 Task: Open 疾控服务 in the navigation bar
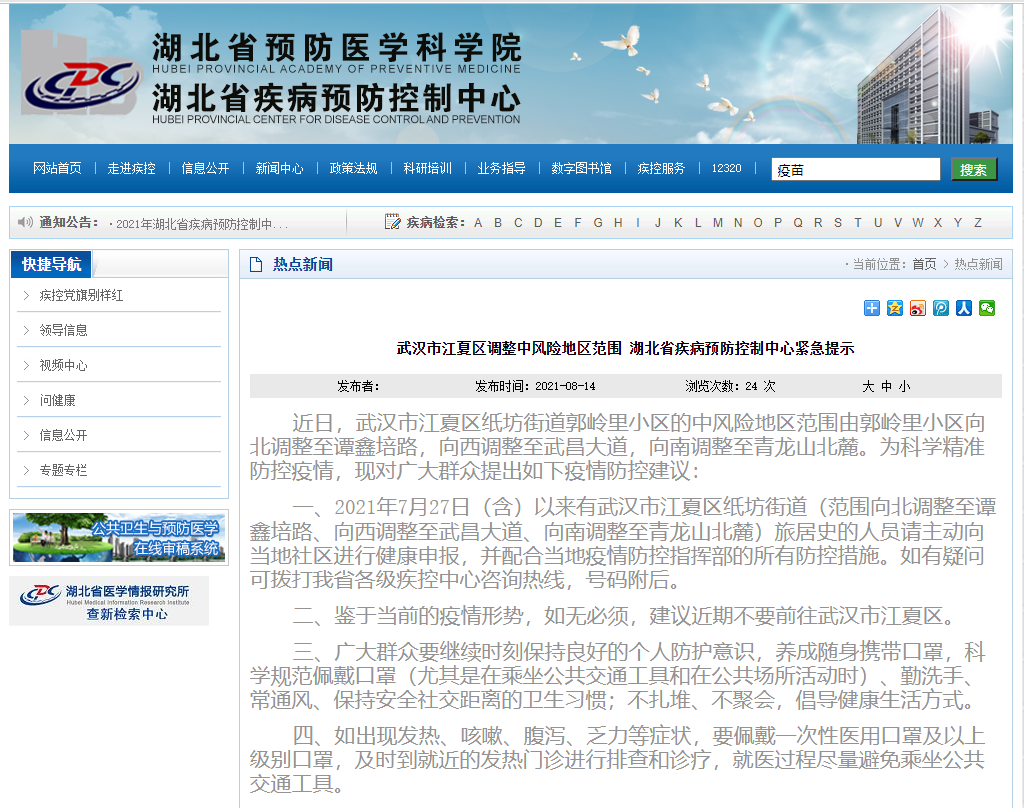(x=661, y=169)
